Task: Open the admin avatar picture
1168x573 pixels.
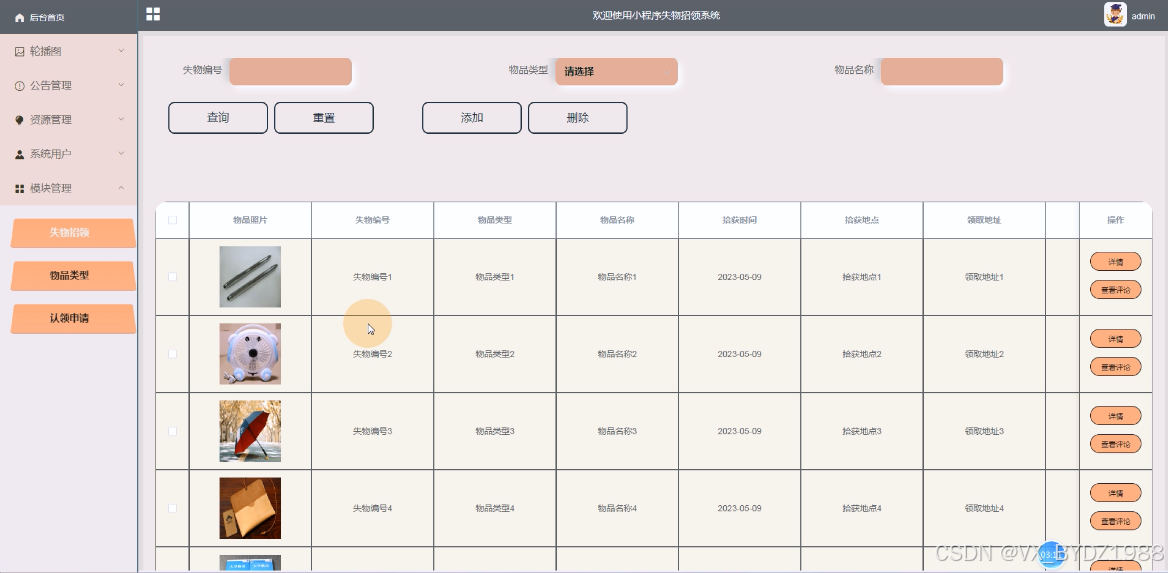Action: [1115, 15]
